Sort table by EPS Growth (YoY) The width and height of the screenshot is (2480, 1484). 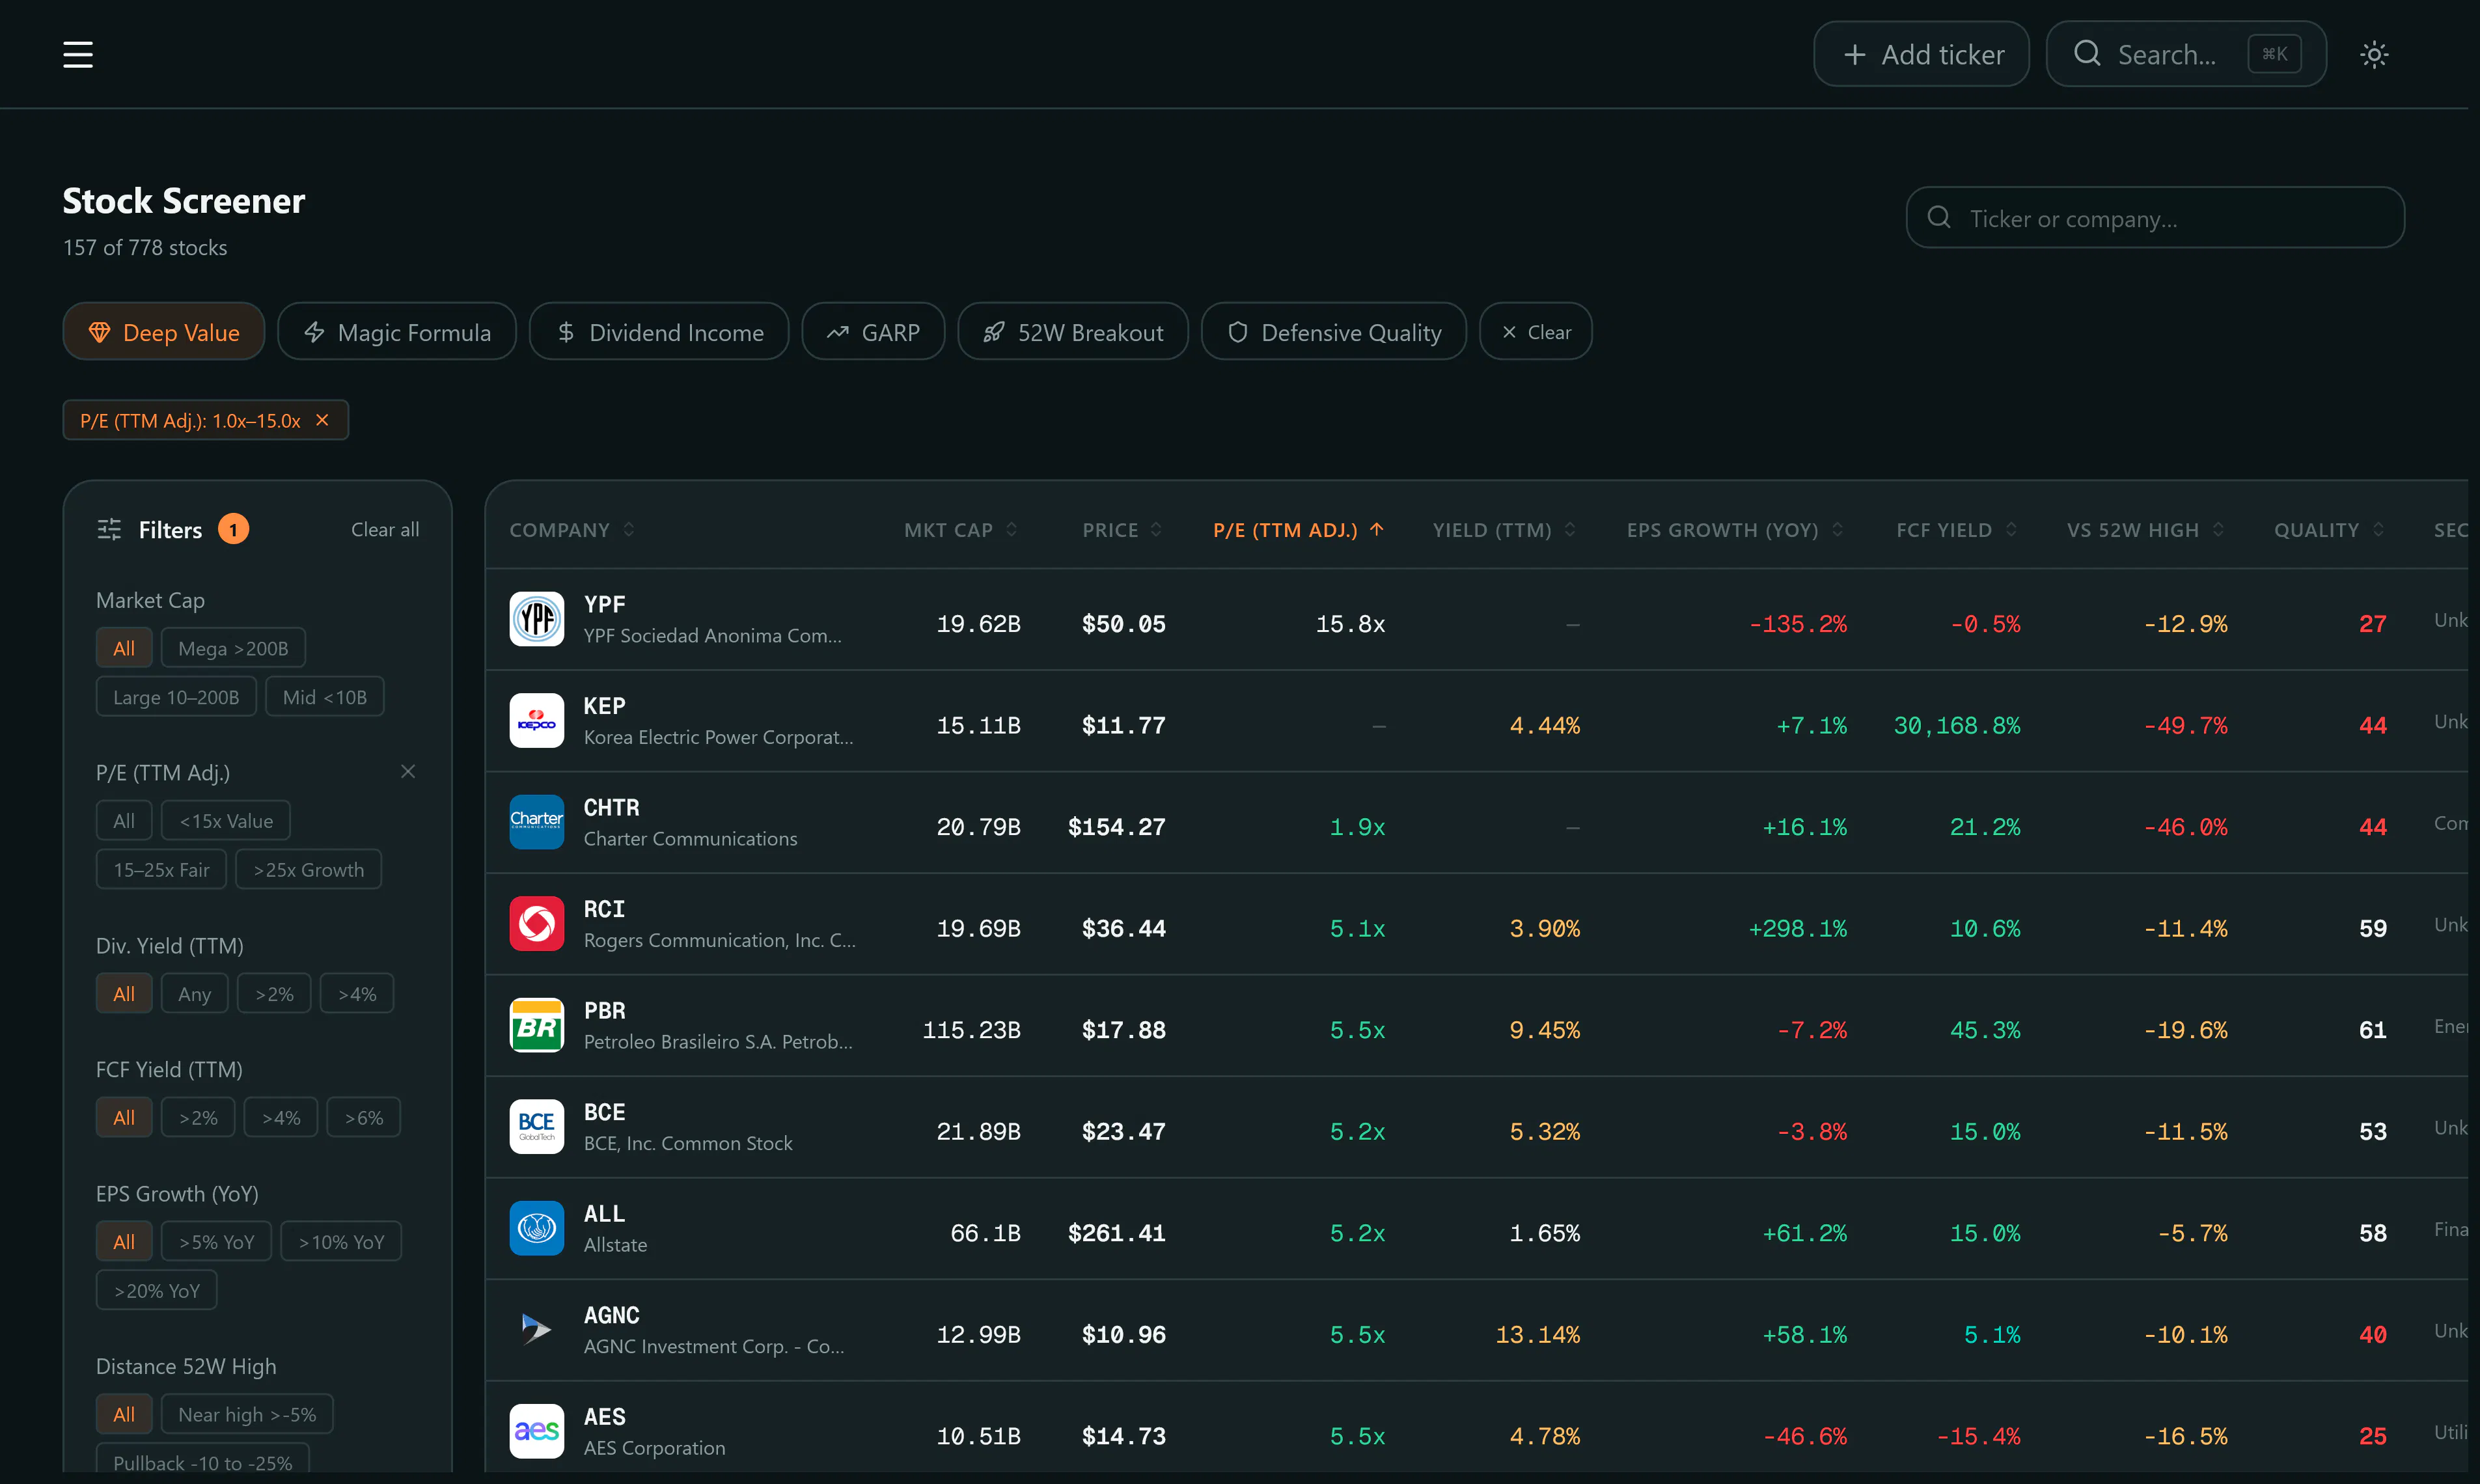coord(1735,530)
